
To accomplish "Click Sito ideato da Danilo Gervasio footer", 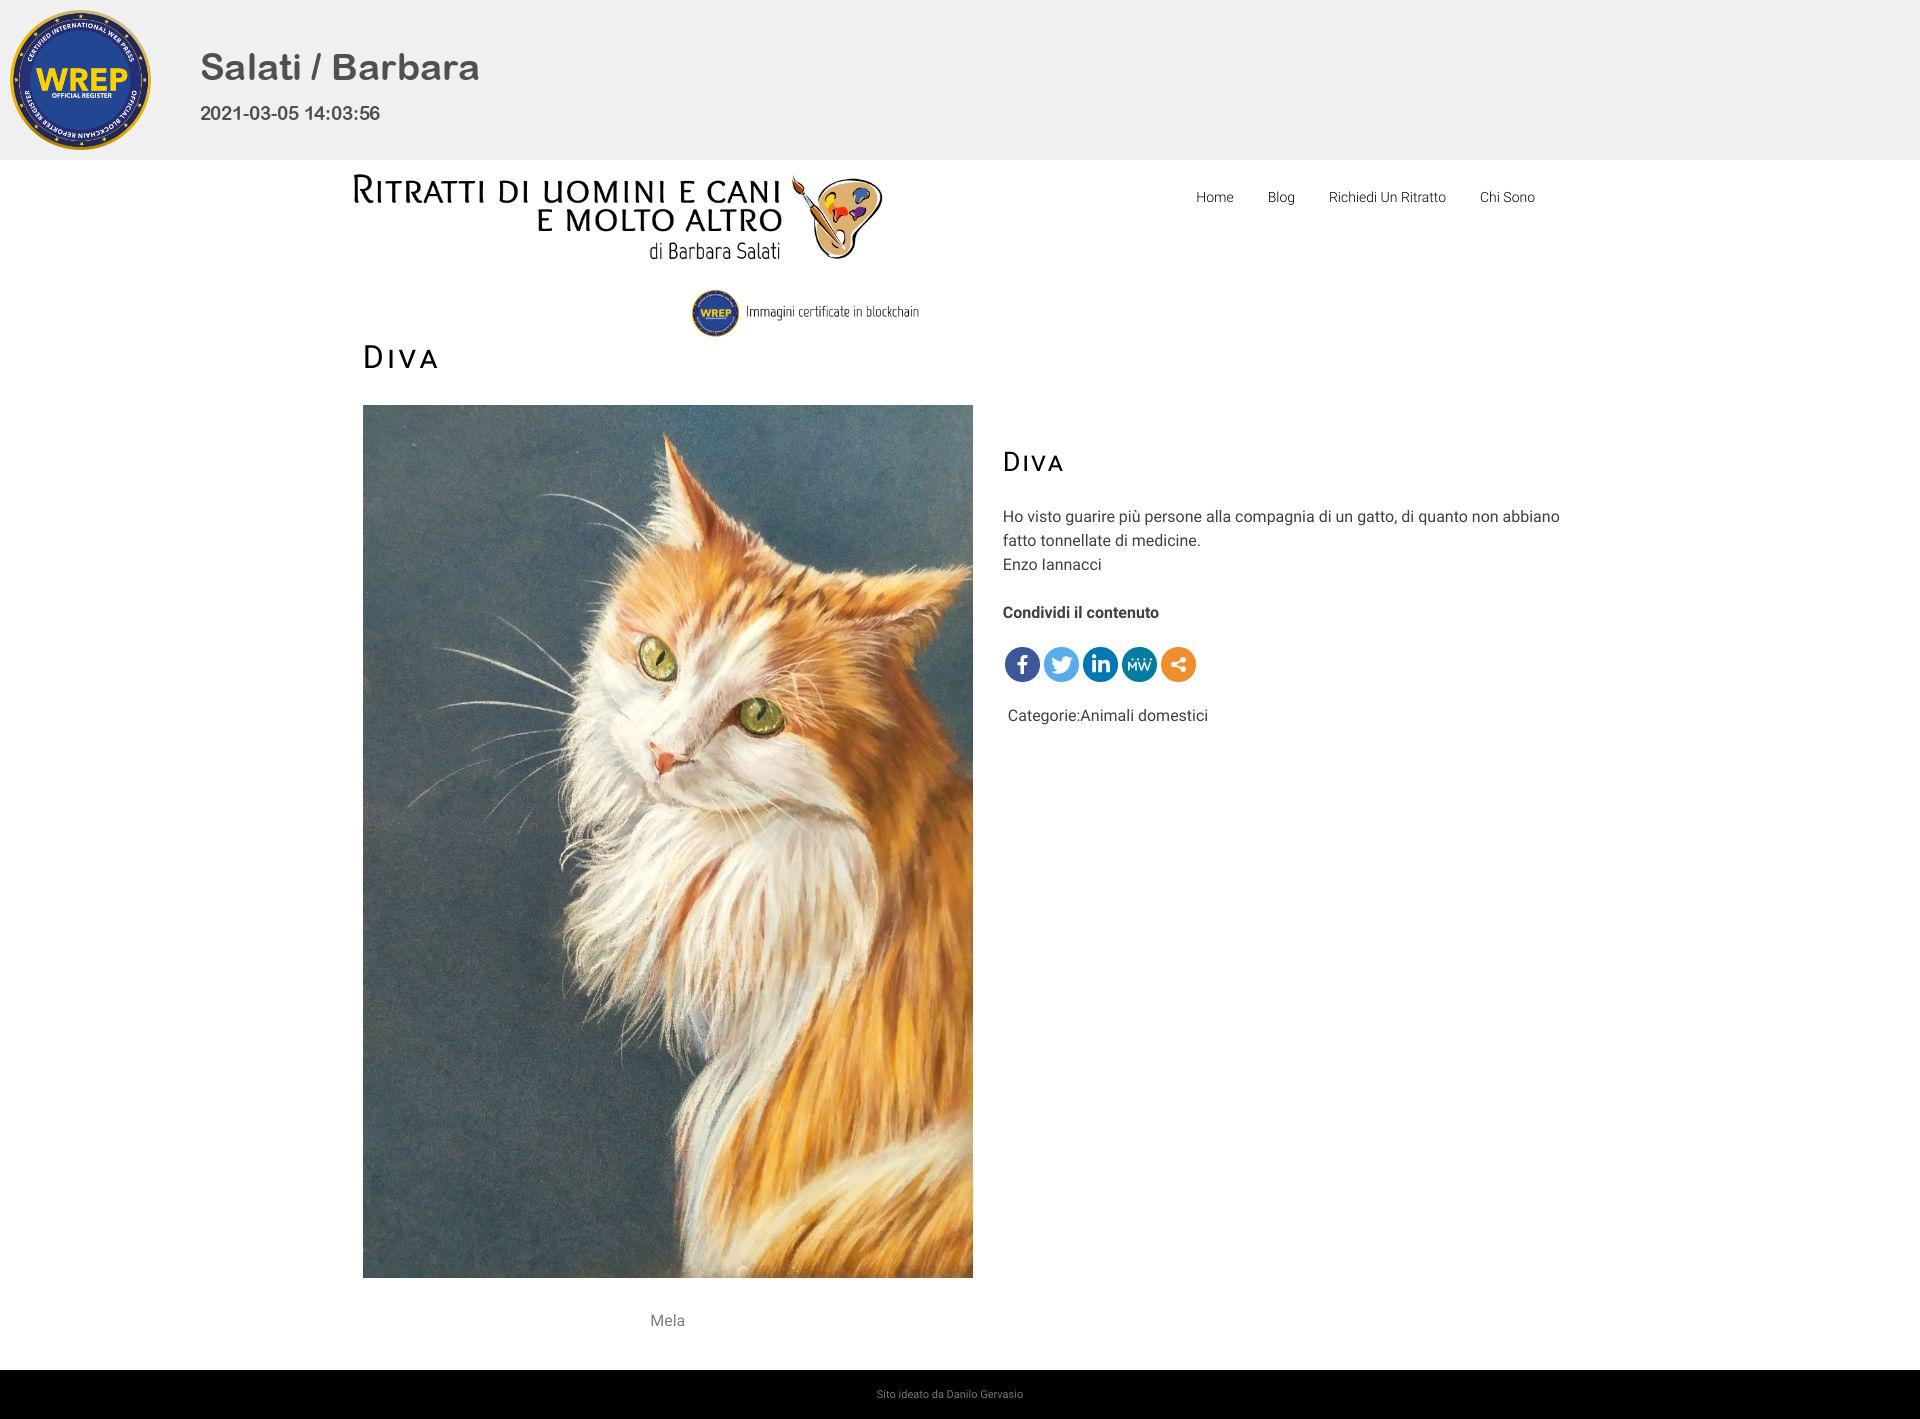I will [949, 1394].
